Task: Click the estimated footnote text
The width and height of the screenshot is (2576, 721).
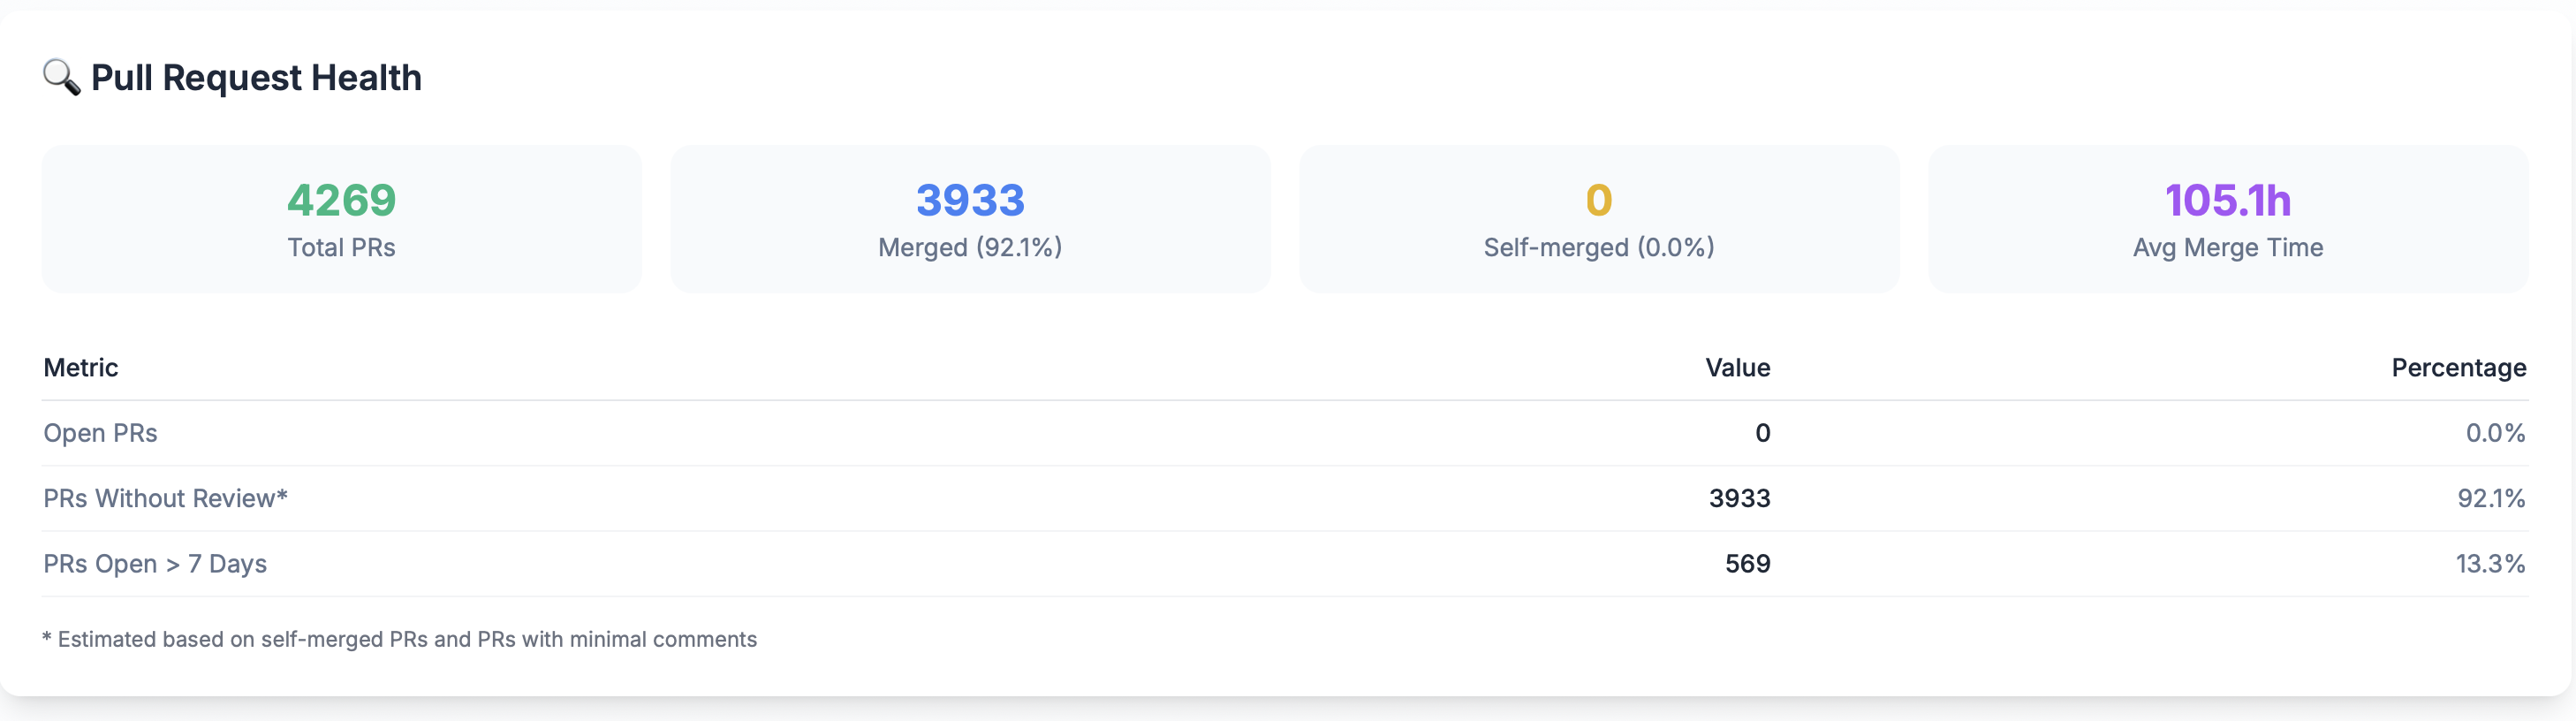Action: tap(400, 639)
